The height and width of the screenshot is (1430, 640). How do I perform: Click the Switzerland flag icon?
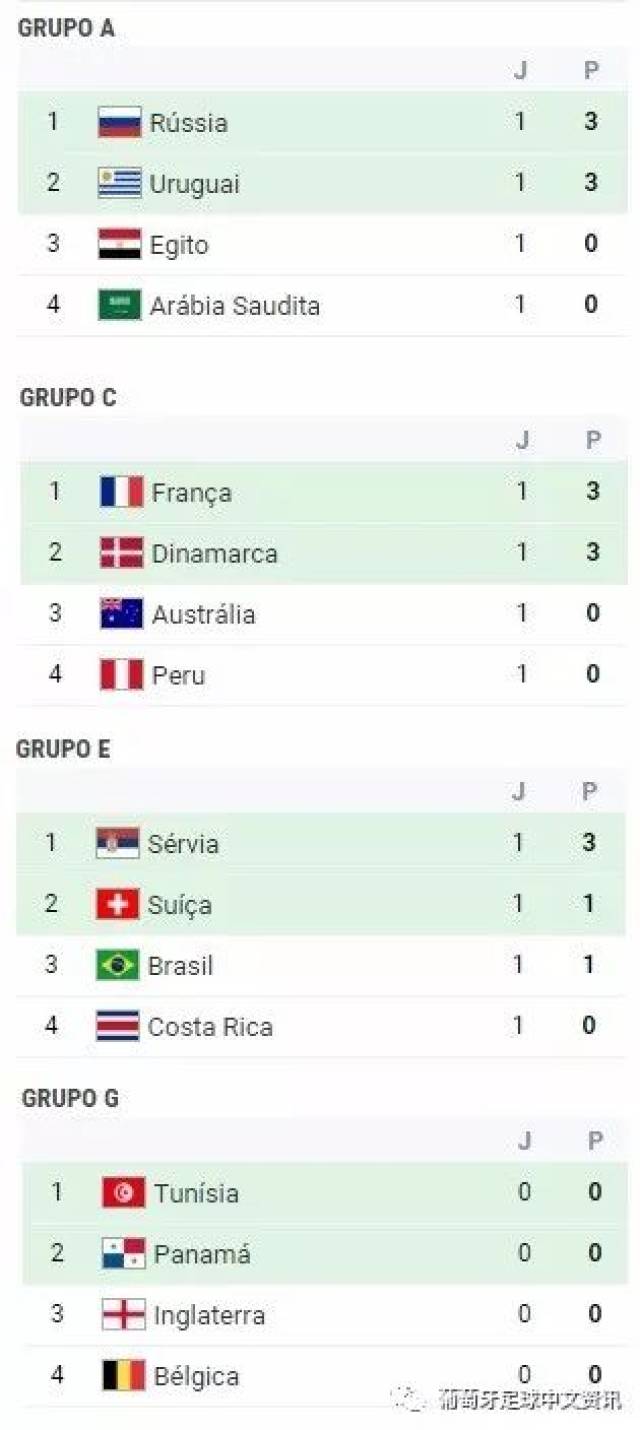coord(117,904)
